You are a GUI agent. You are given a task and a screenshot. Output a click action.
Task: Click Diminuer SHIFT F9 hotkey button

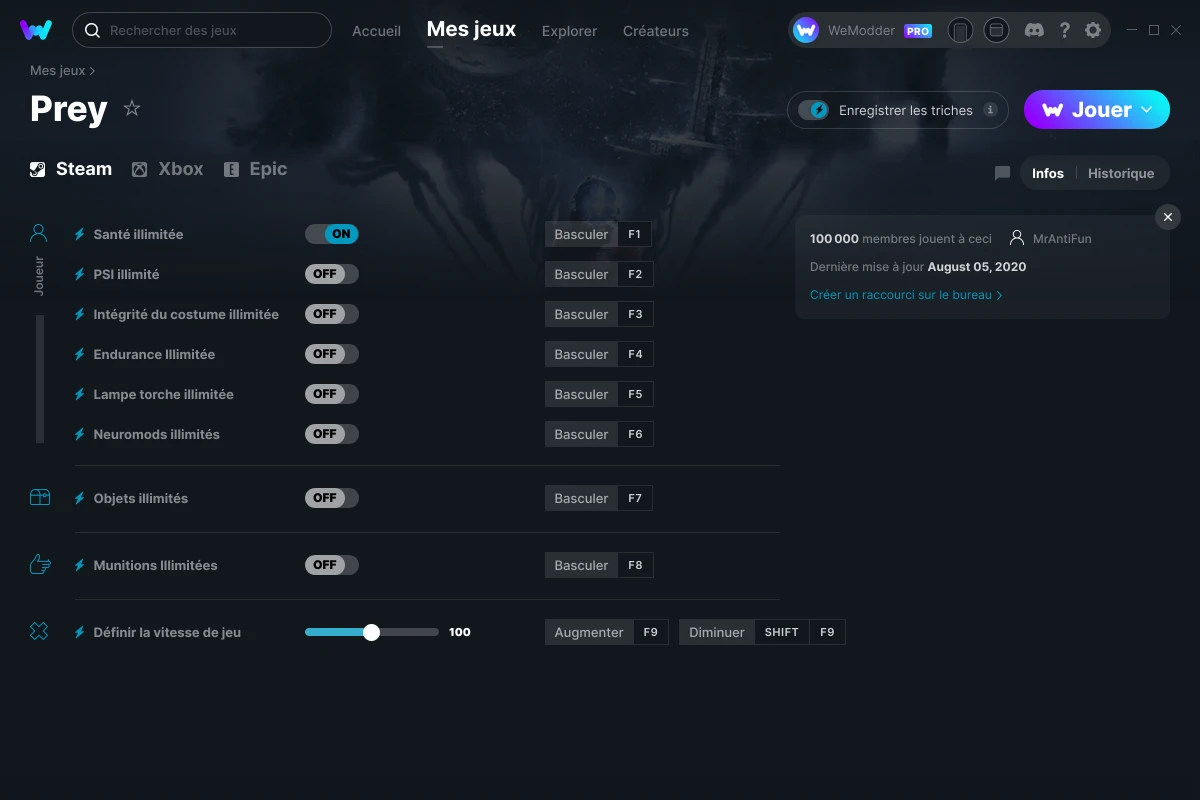[x=762, y=632]
